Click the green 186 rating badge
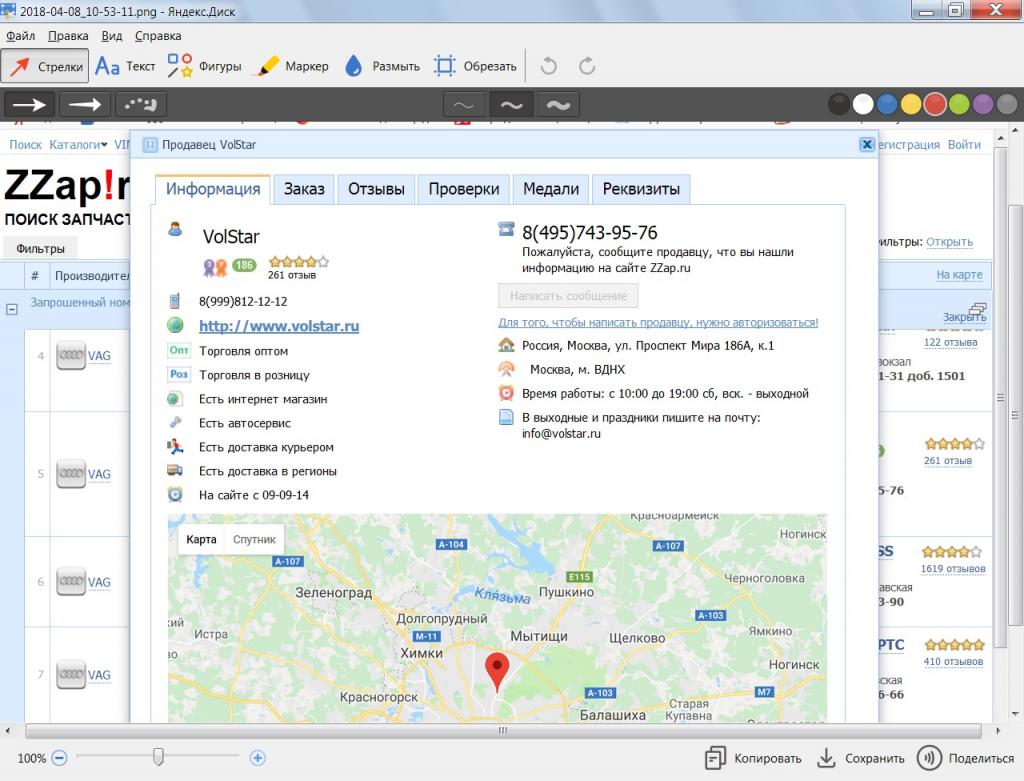 [244, 265]
